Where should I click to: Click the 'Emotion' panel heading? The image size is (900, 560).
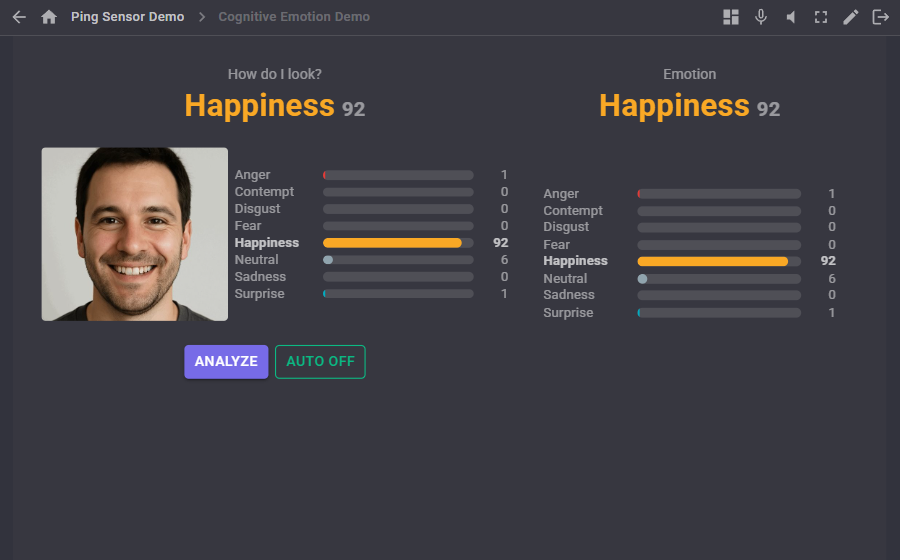[689, 74]
